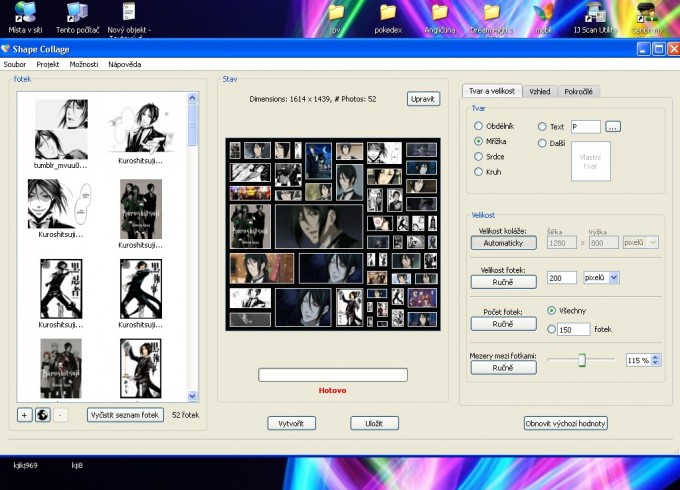Screen dimensions: 680x490
Task: Open Místa v síti desktop icon
Action: click(25, 17)
